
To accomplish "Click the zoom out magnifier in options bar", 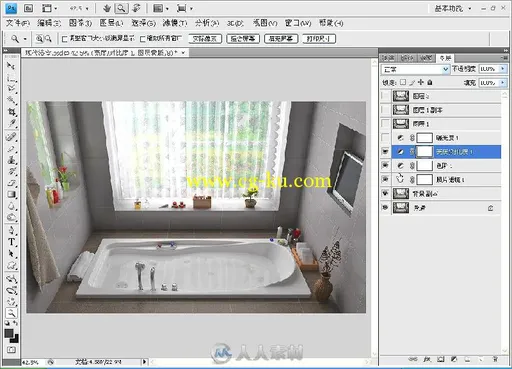I will pos(48,39).
